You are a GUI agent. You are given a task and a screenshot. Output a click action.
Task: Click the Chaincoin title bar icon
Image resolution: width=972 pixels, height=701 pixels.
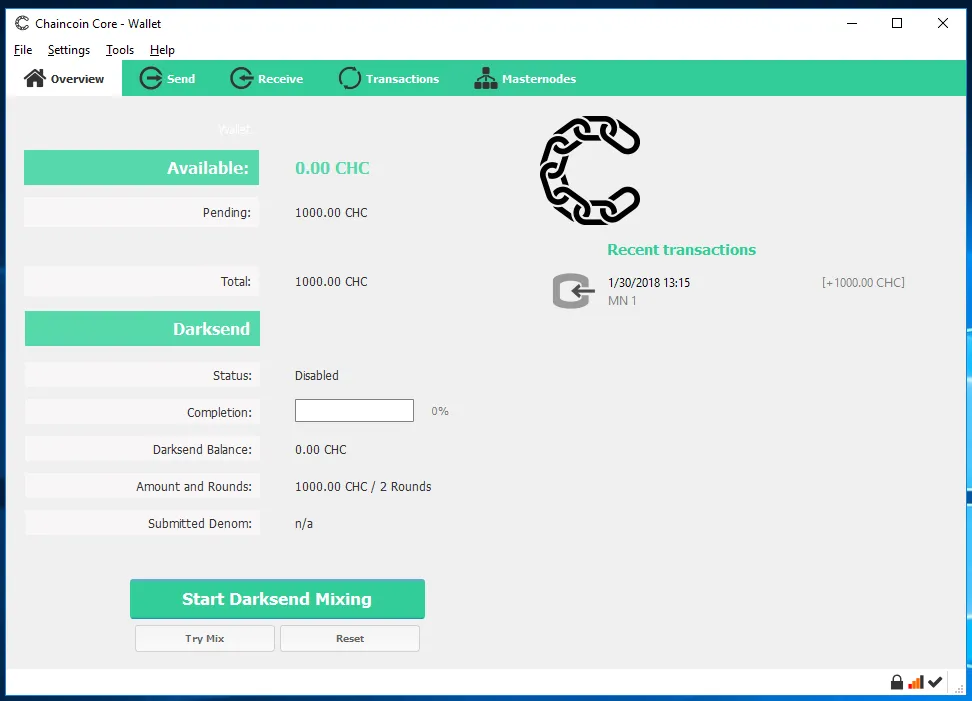point(22,24)
